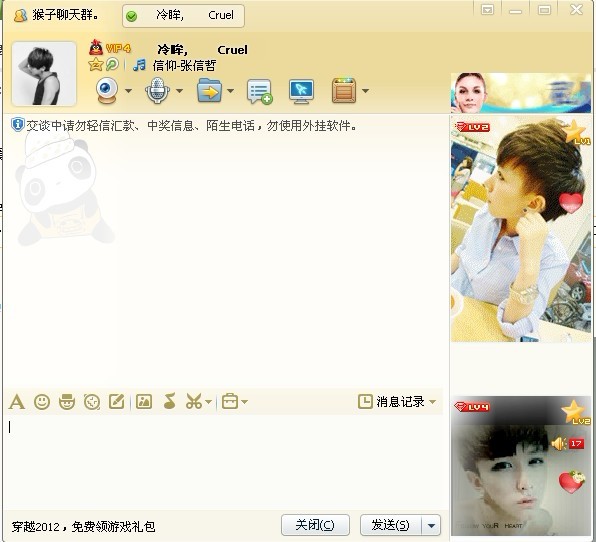
Task: Open message history 消息记录
Action: tap(392, 401)
